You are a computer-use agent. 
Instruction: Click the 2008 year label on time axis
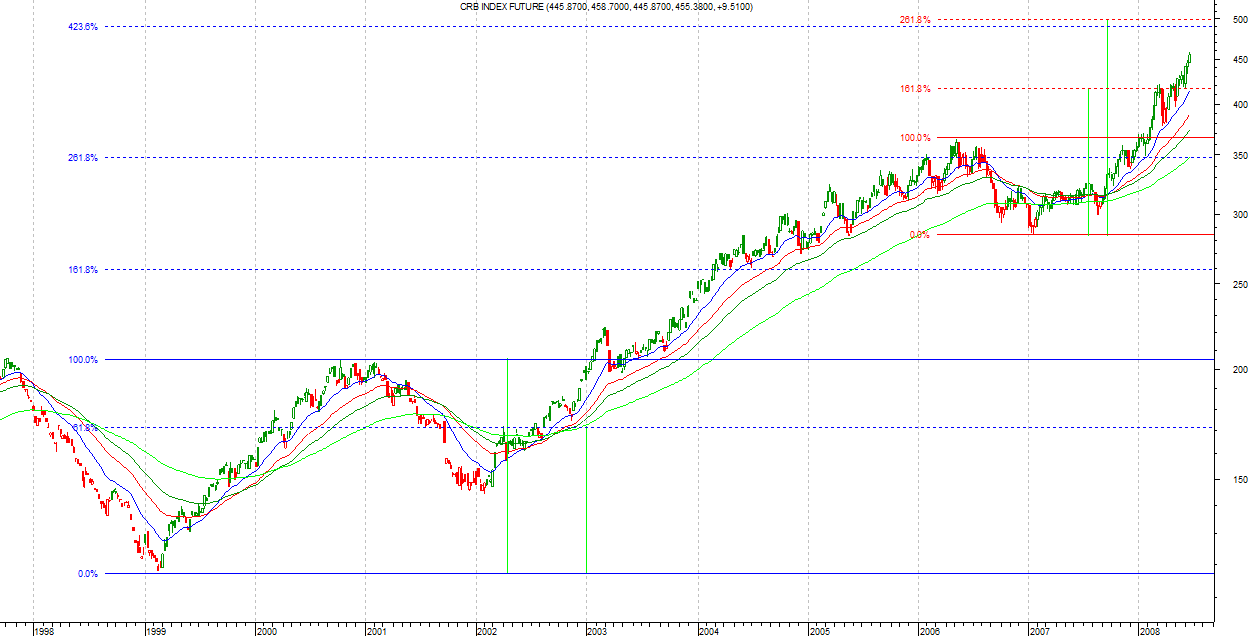coord(1150,631)
